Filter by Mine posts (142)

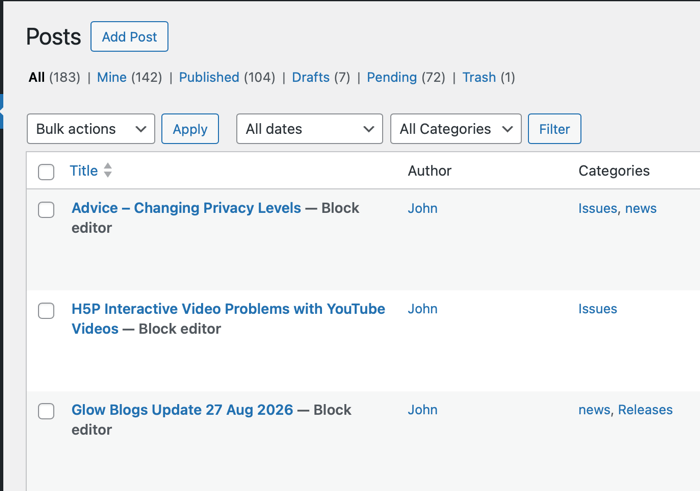129,77
